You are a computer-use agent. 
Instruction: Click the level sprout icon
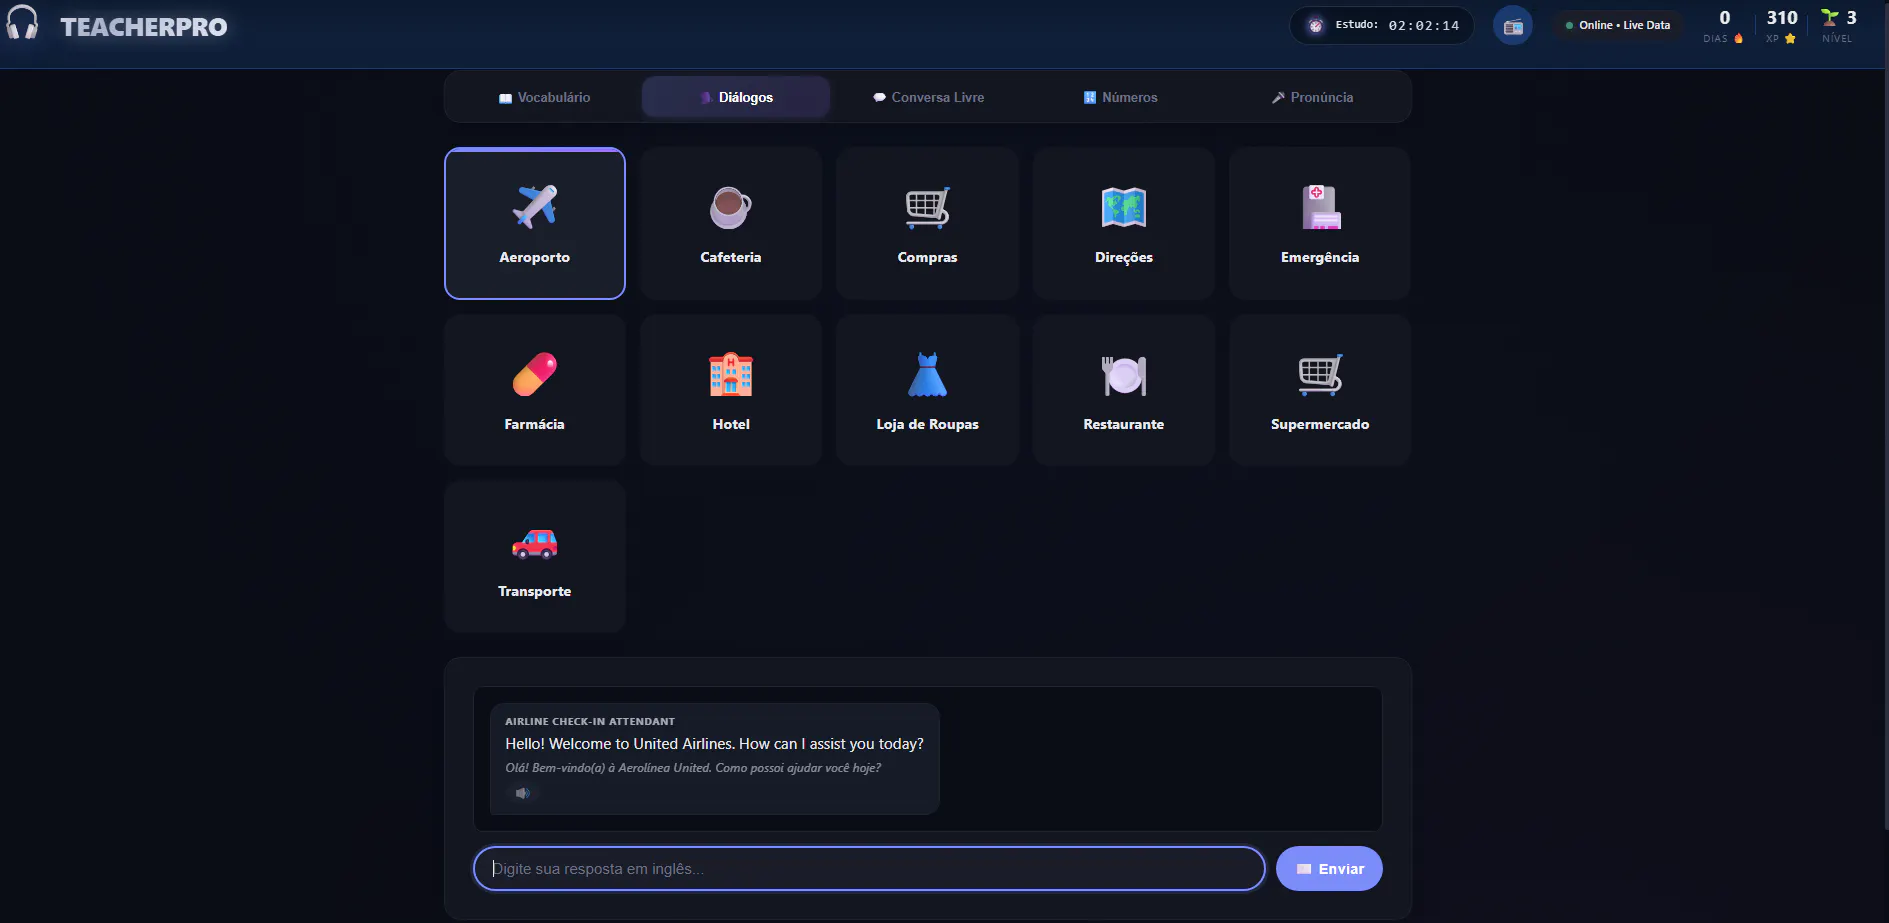tap(1830, 17)
